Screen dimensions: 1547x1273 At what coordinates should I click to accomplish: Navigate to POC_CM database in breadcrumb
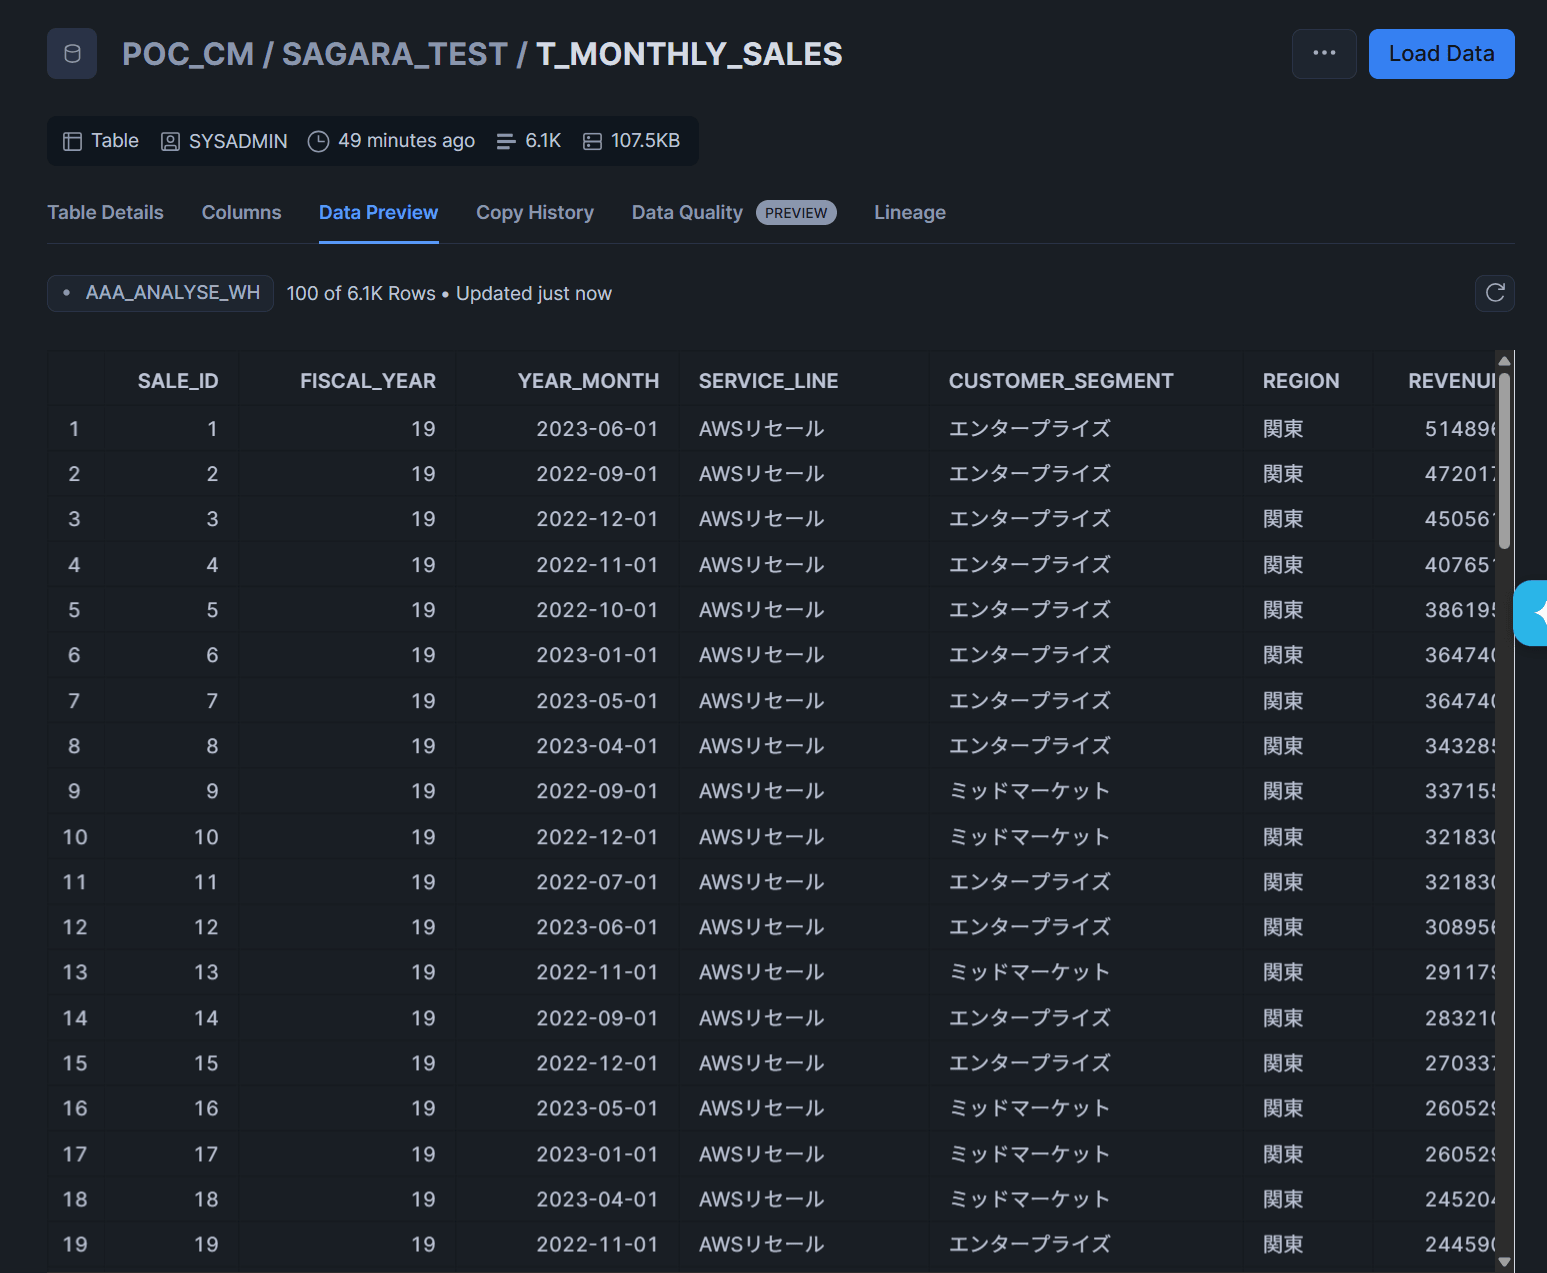(x=188, y=54)
